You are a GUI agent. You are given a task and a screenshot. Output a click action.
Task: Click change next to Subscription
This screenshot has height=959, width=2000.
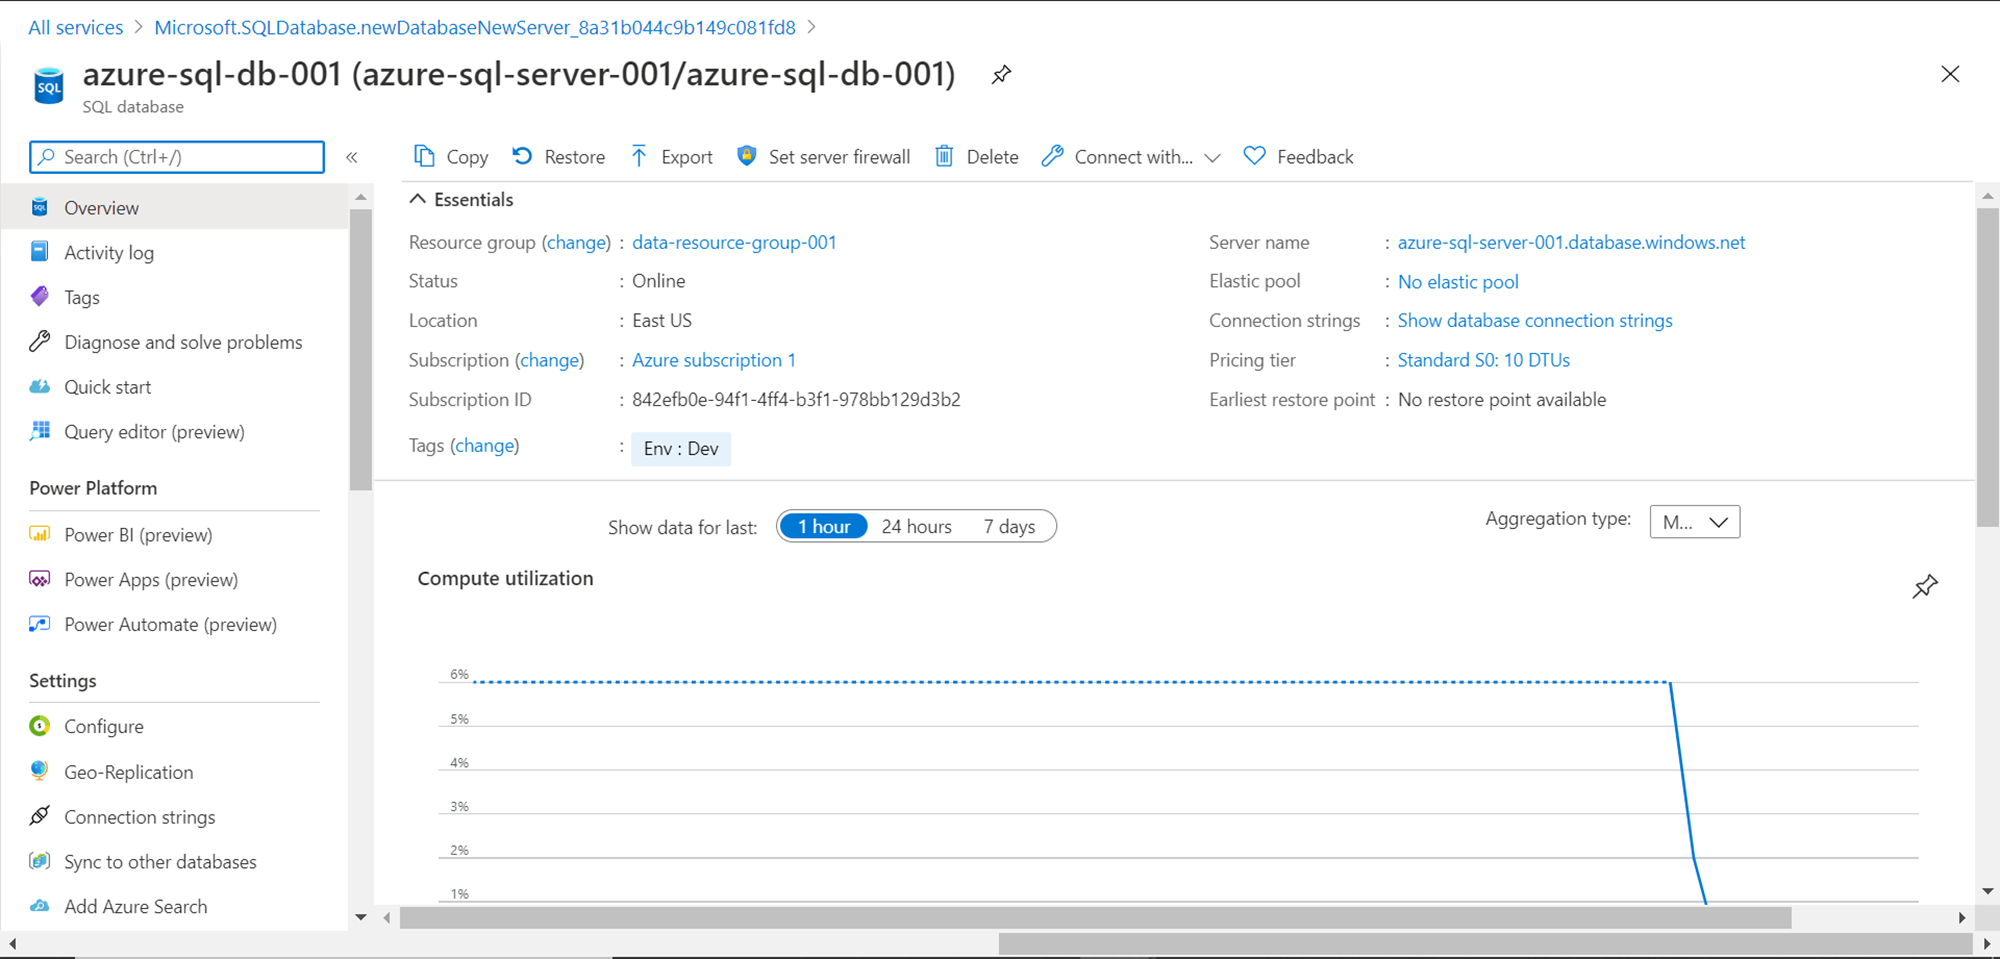[x=549, y=360]
